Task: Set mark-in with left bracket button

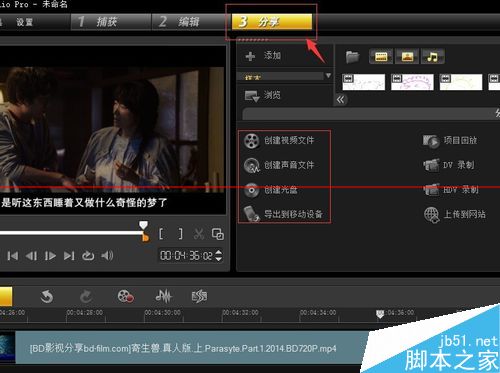Action: (x=162, y=234)
